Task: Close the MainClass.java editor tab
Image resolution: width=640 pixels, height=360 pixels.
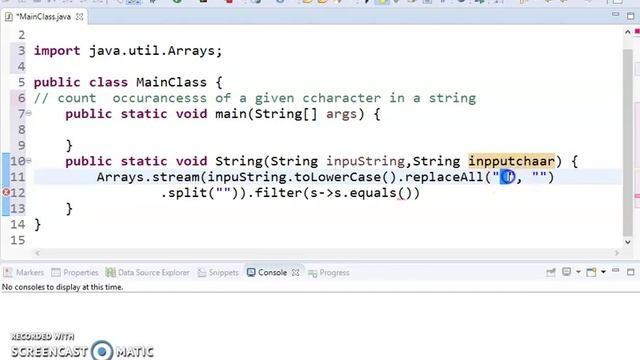Action: pyautogui.click(x=80, y=17)
